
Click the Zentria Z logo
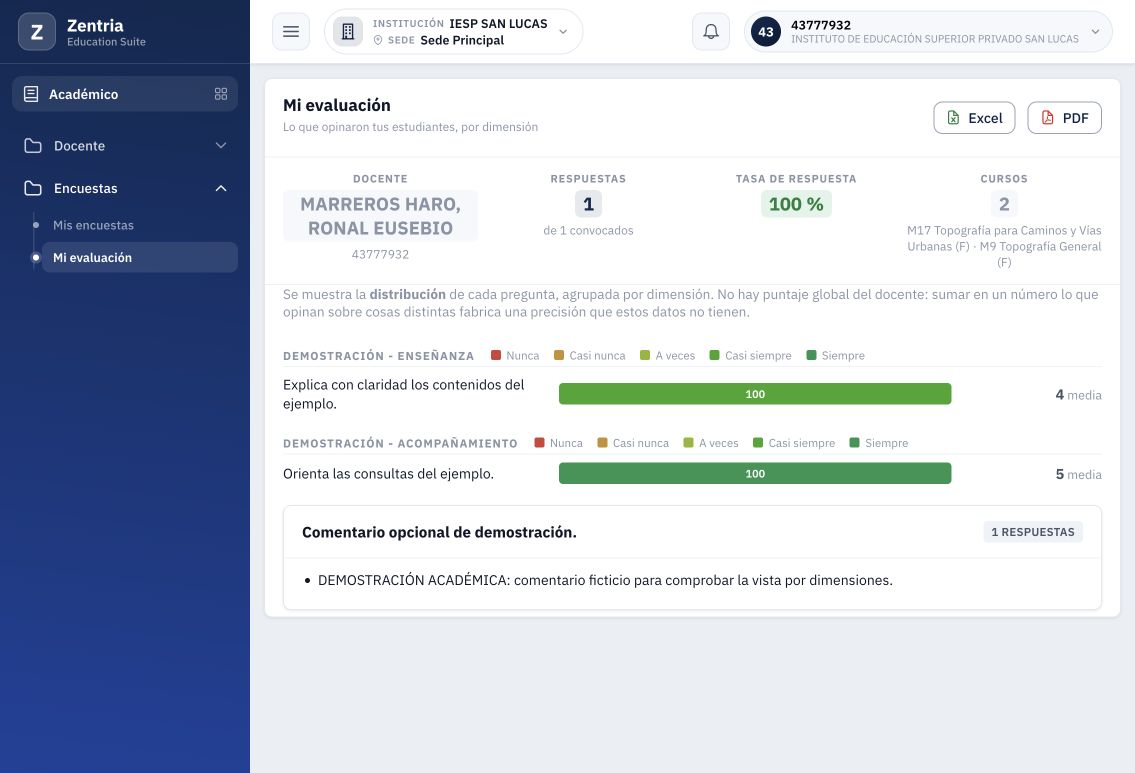coord(37,32)
